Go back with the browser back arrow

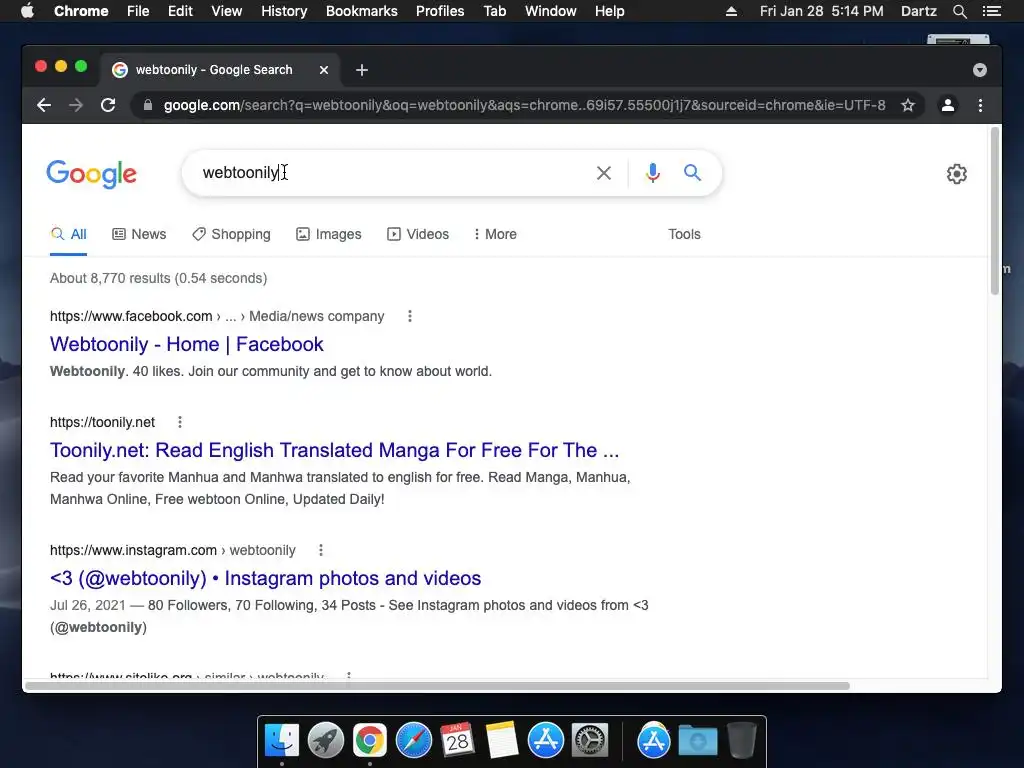[44, 105]
